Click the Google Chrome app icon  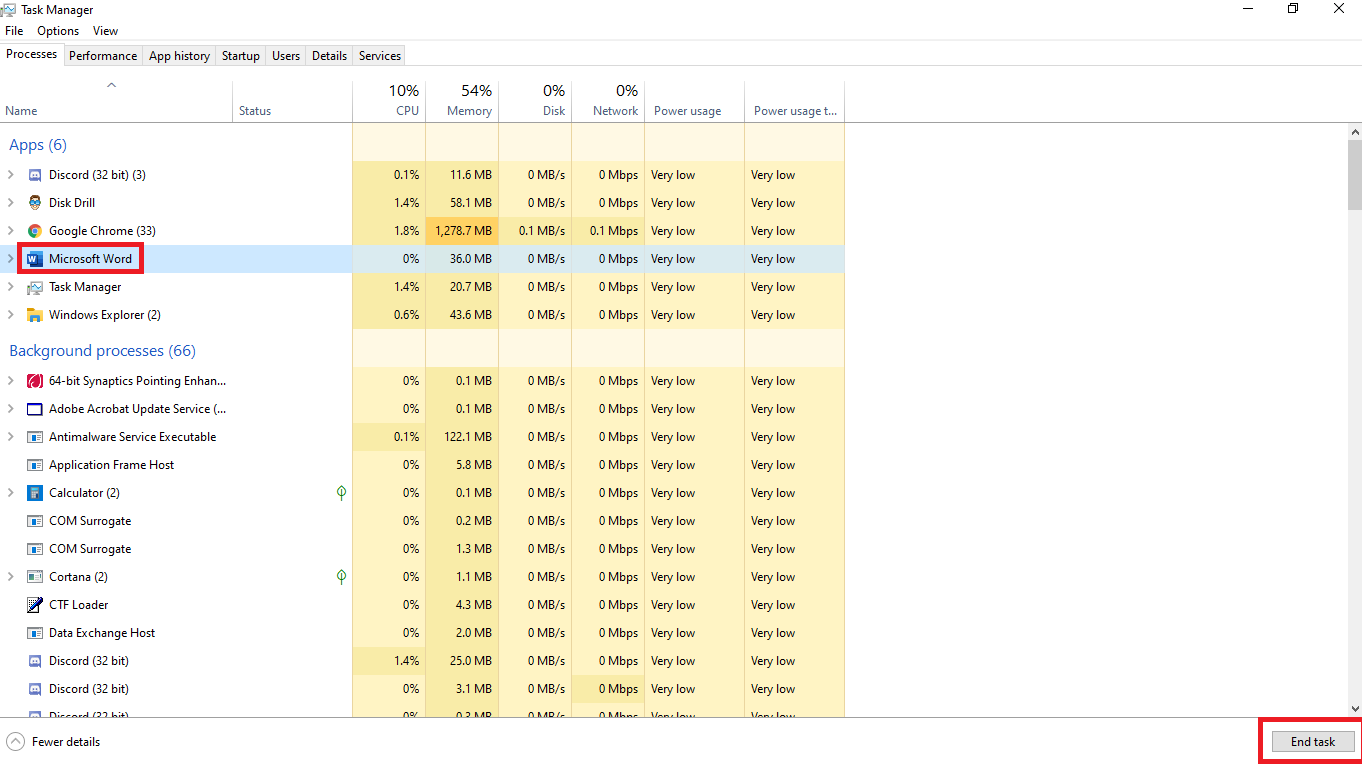pyautogui.click(x=35, y=231)
